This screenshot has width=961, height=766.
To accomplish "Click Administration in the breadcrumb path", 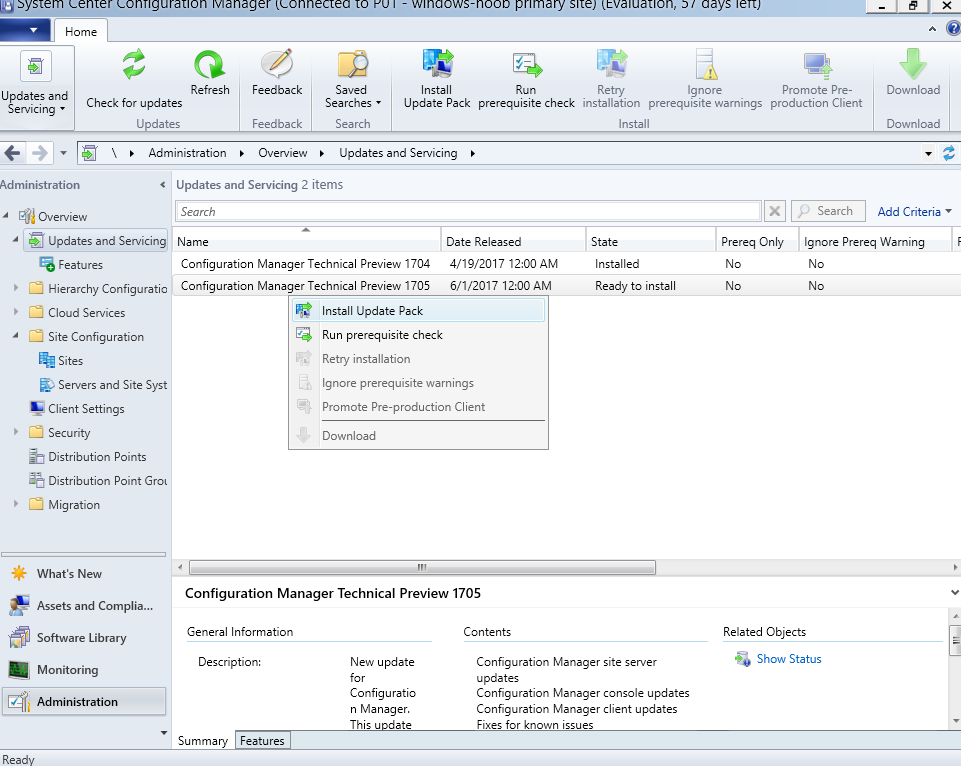I will [x=187, y=153].
